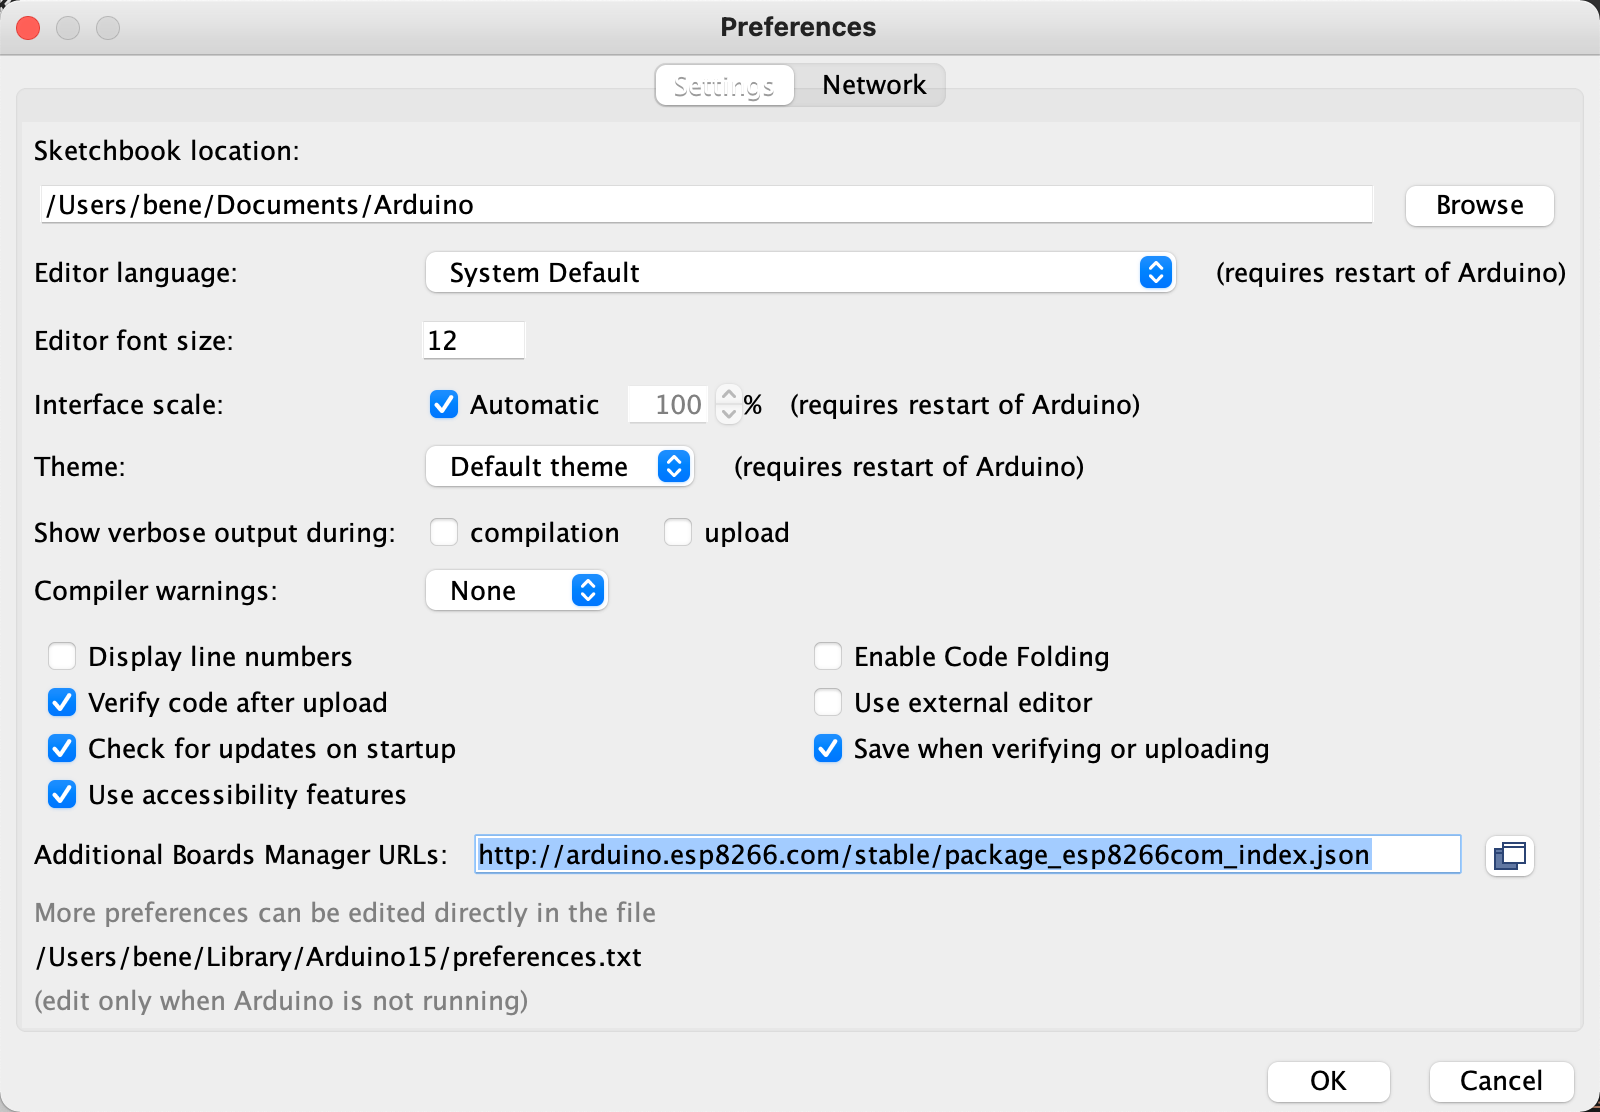Open the Editor language dropdown
The height and width of the screenshot is (1112, 1600).
800,273
